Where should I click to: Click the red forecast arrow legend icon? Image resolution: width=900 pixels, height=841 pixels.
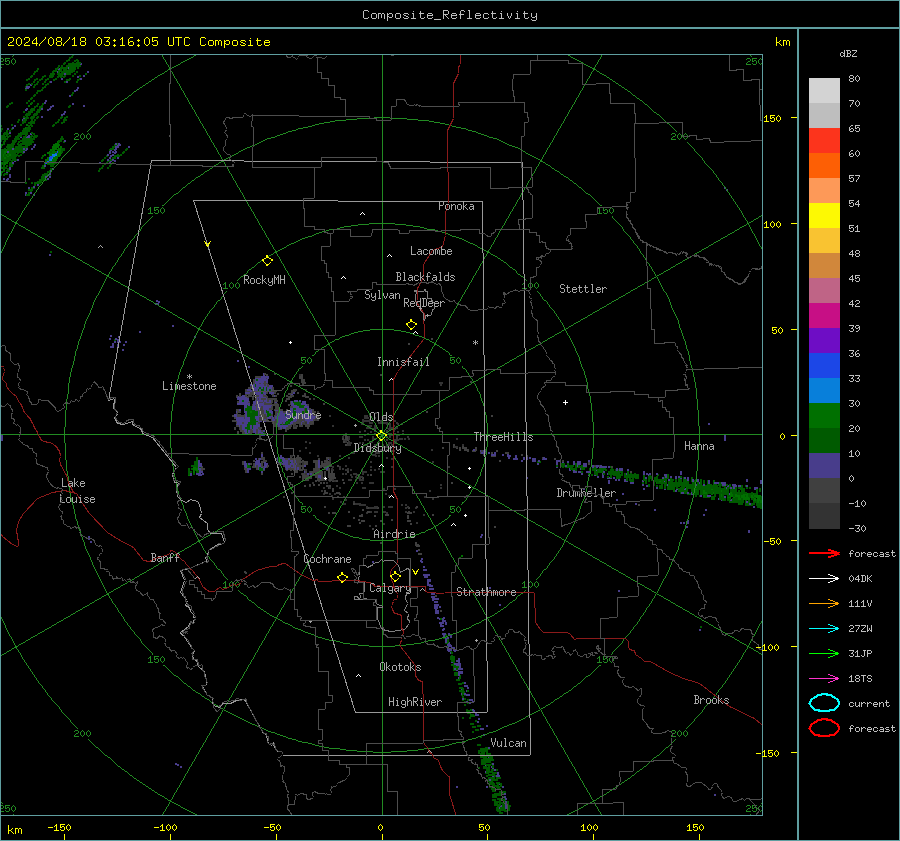[824, 553]
